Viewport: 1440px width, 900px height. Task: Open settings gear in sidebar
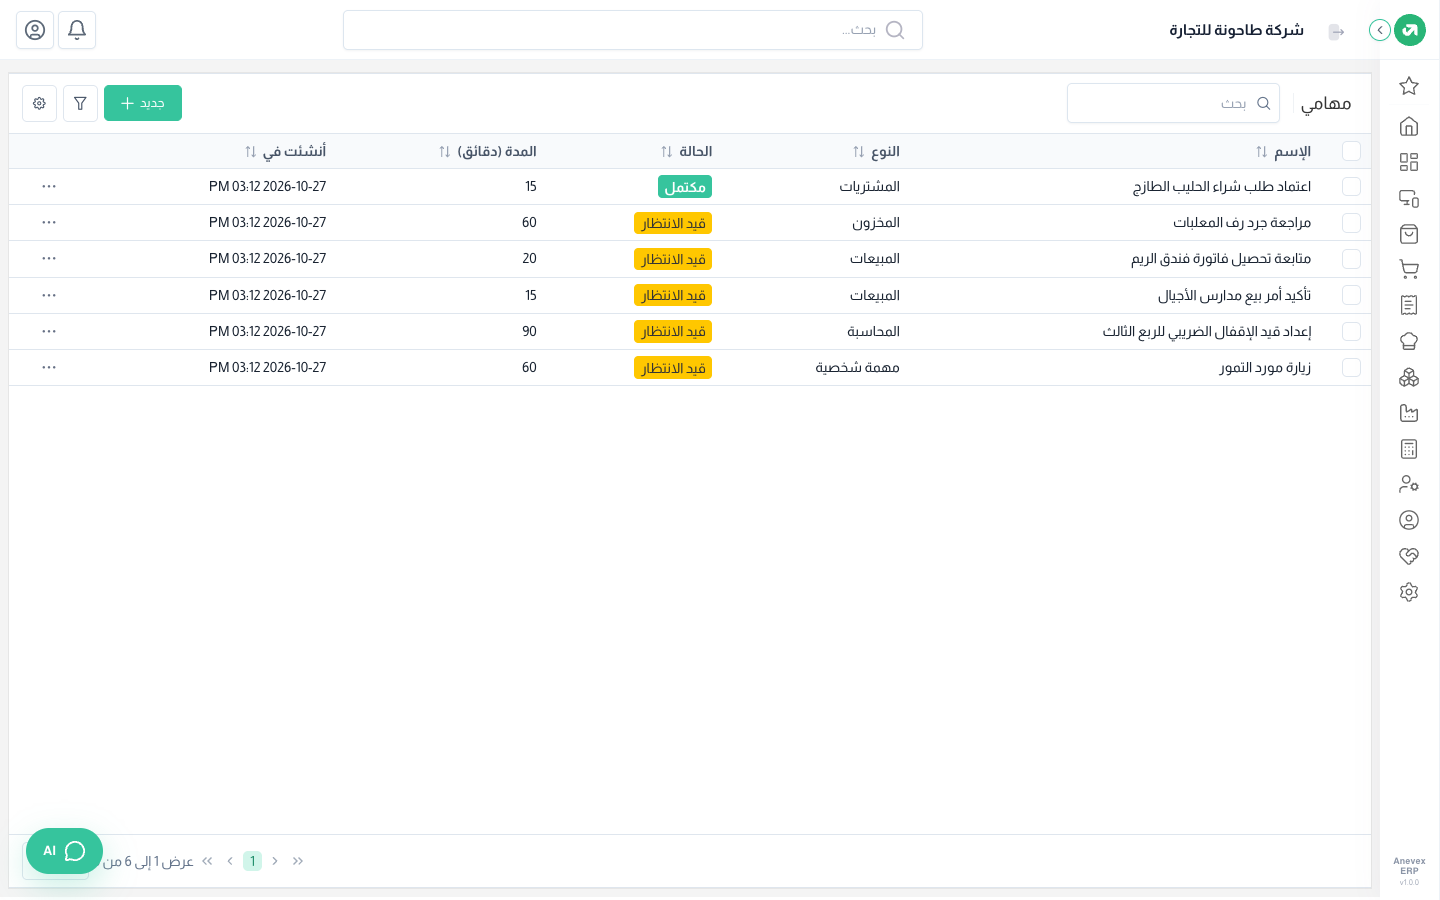click(x=1409, y=592)
